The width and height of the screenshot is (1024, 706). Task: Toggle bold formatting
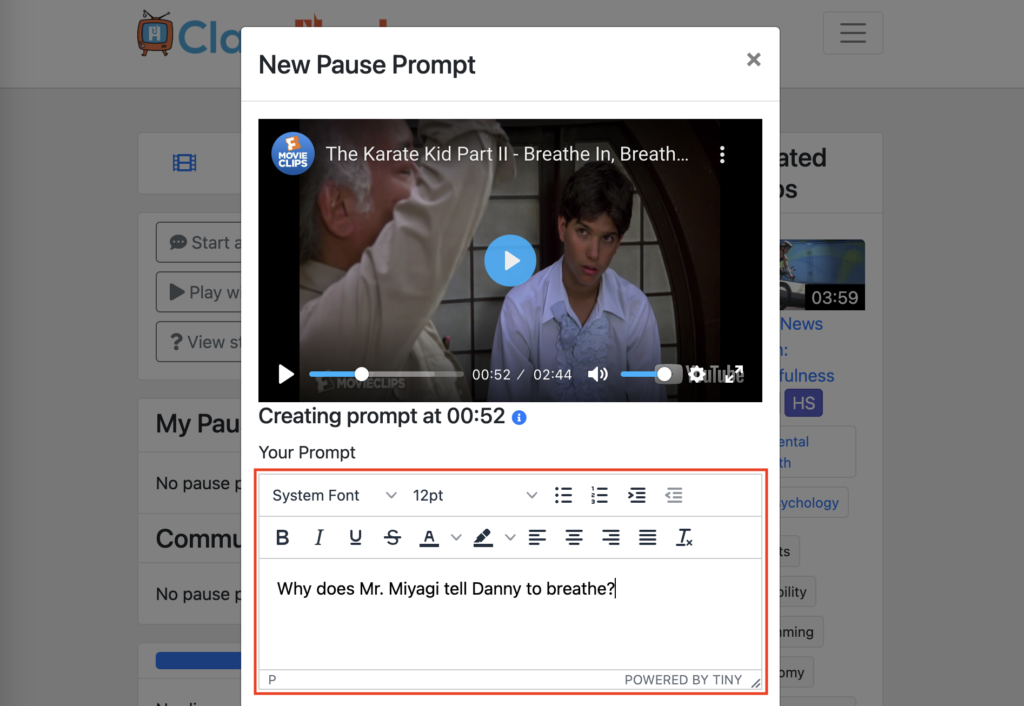pos(282,538)
